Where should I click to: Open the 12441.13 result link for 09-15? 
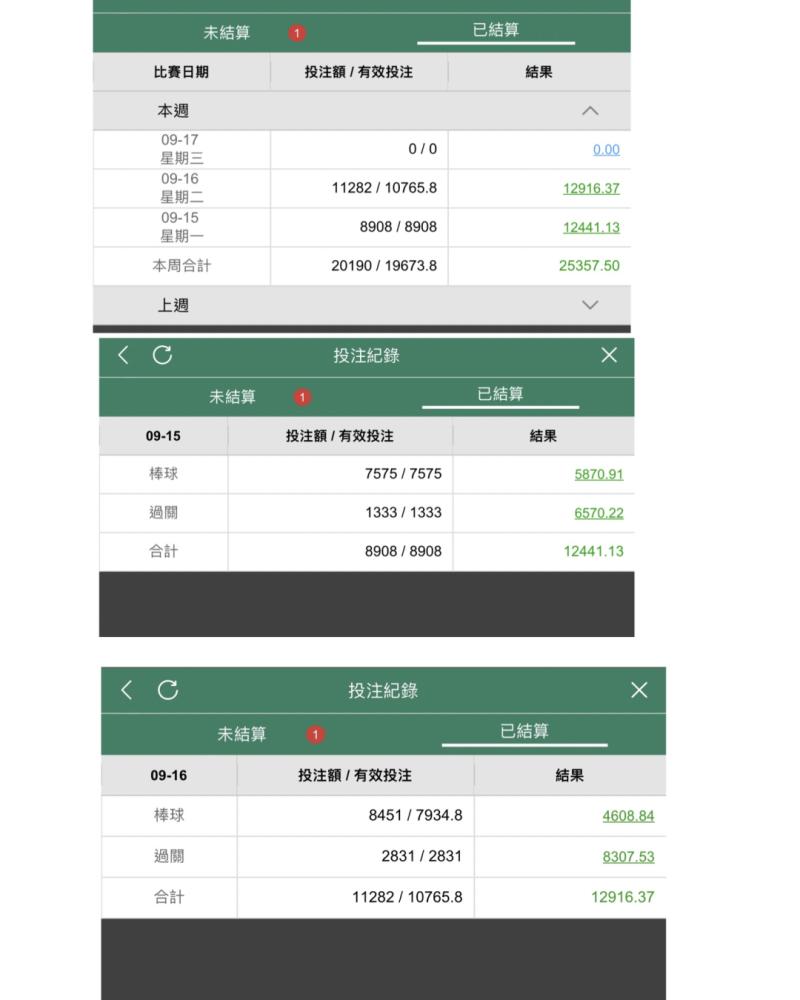591,227
